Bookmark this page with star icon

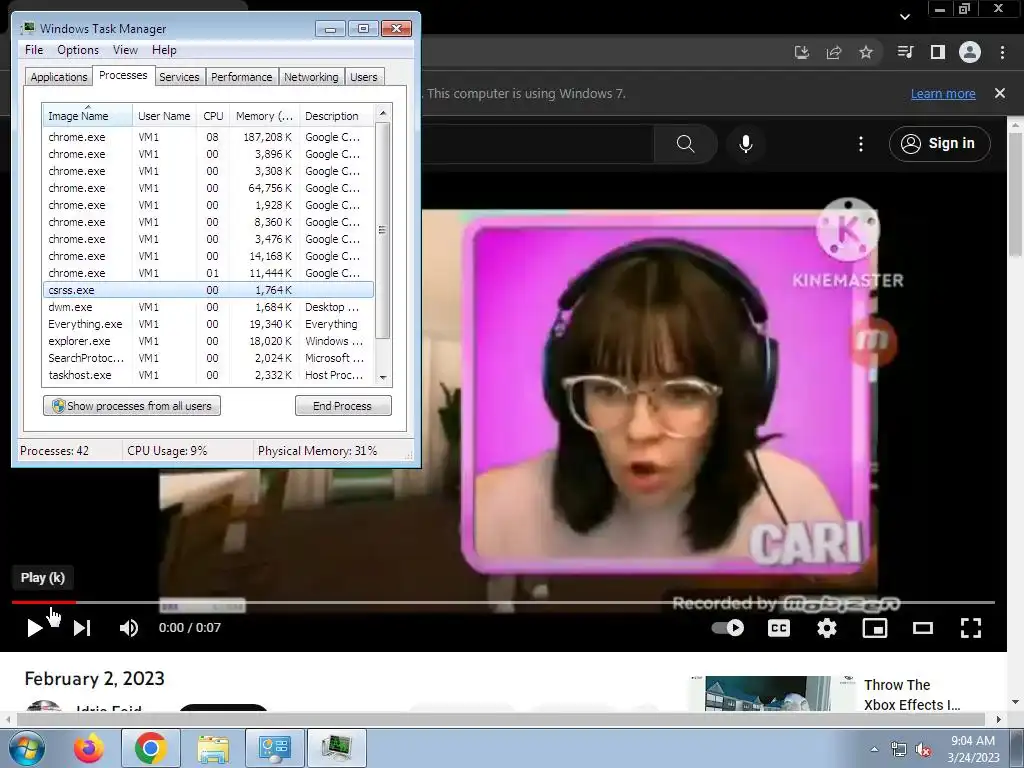click(x=866, y=52)
